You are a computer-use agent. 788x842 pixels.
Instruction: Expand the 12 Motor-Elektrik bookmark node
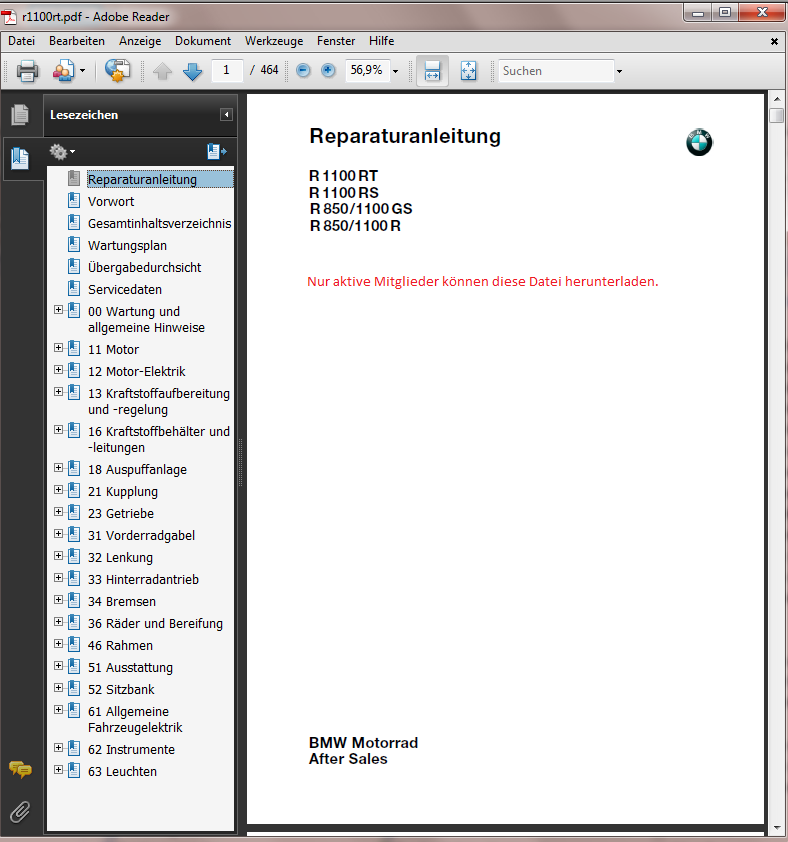pos(59,370)
